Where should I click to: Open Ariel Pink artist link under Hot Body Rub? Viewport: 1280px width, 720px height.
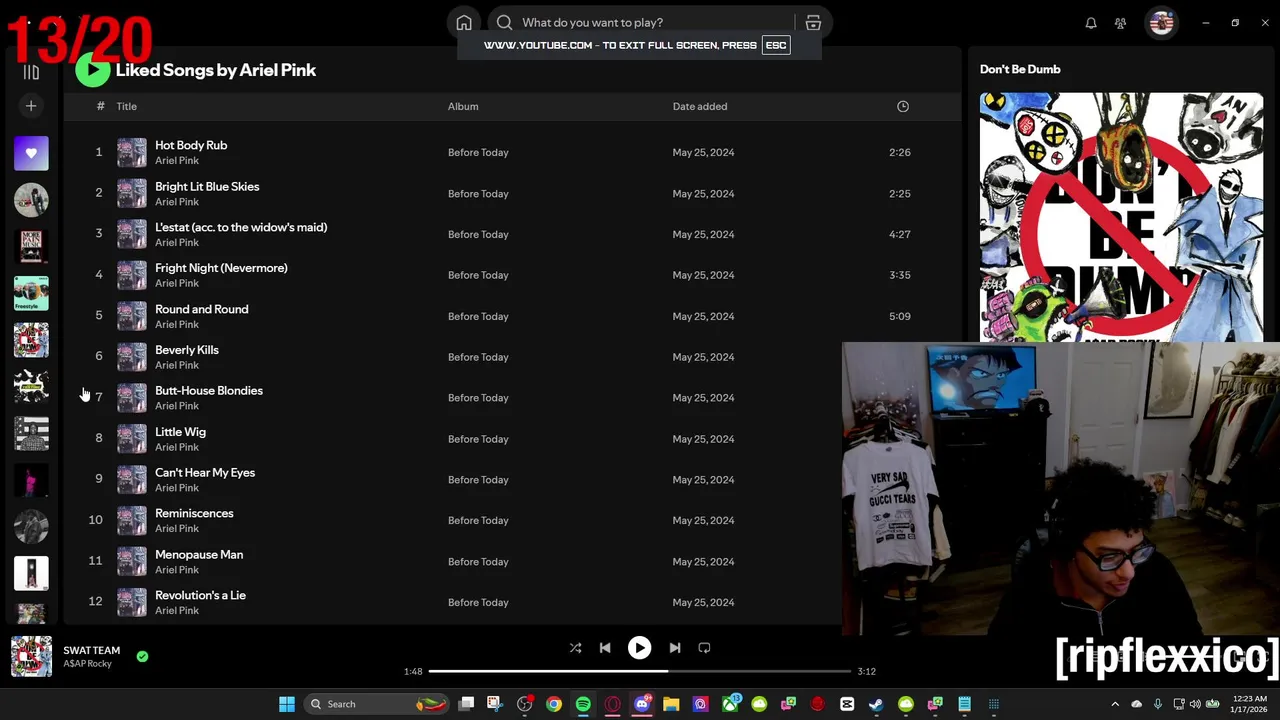177,161
